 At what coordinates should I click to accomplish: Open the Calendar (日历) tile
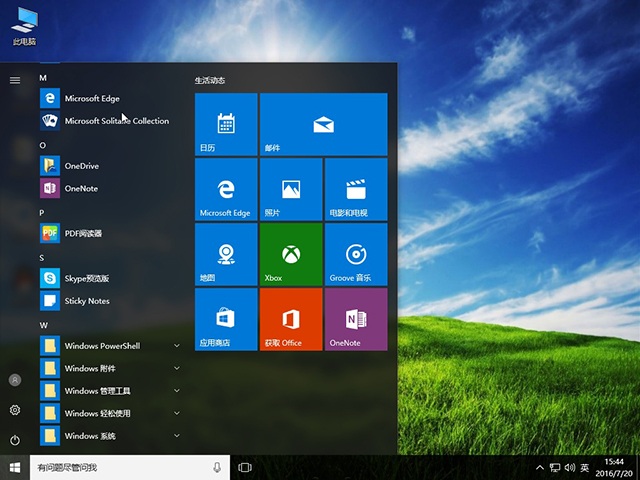(225, 124)
